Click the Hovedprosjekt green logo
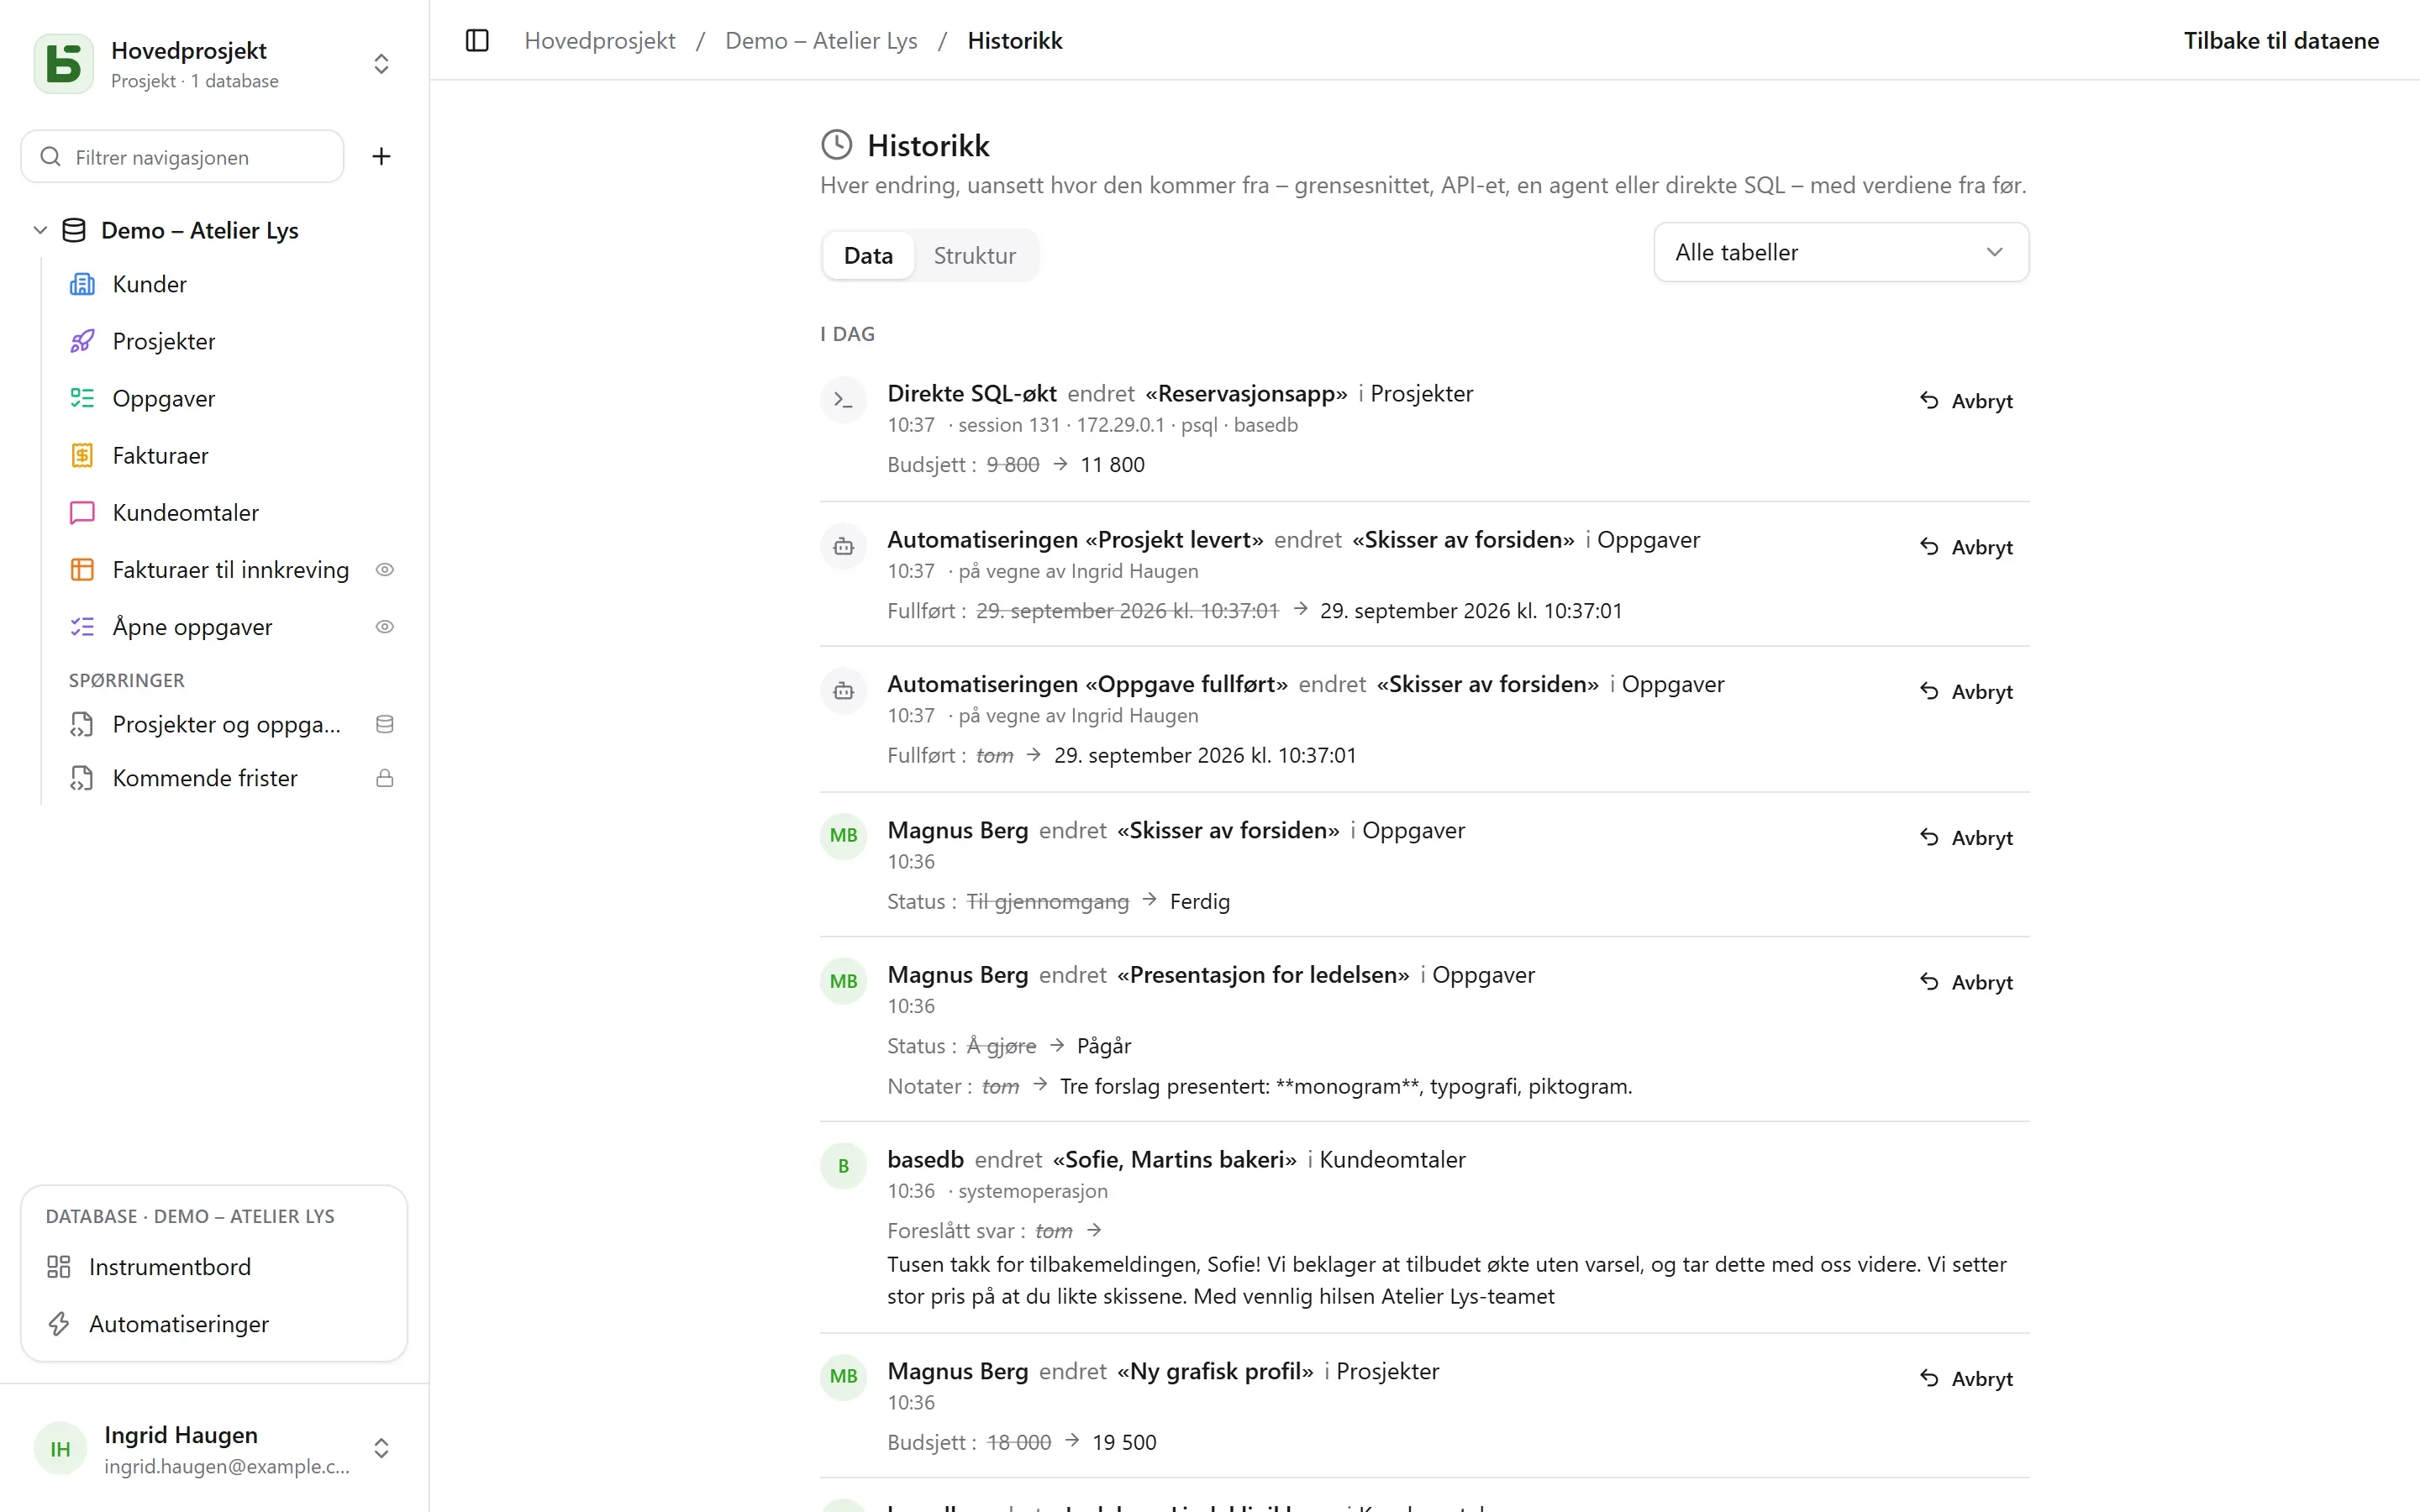This screenshot has width=2420, height=1512. point(64,64)
